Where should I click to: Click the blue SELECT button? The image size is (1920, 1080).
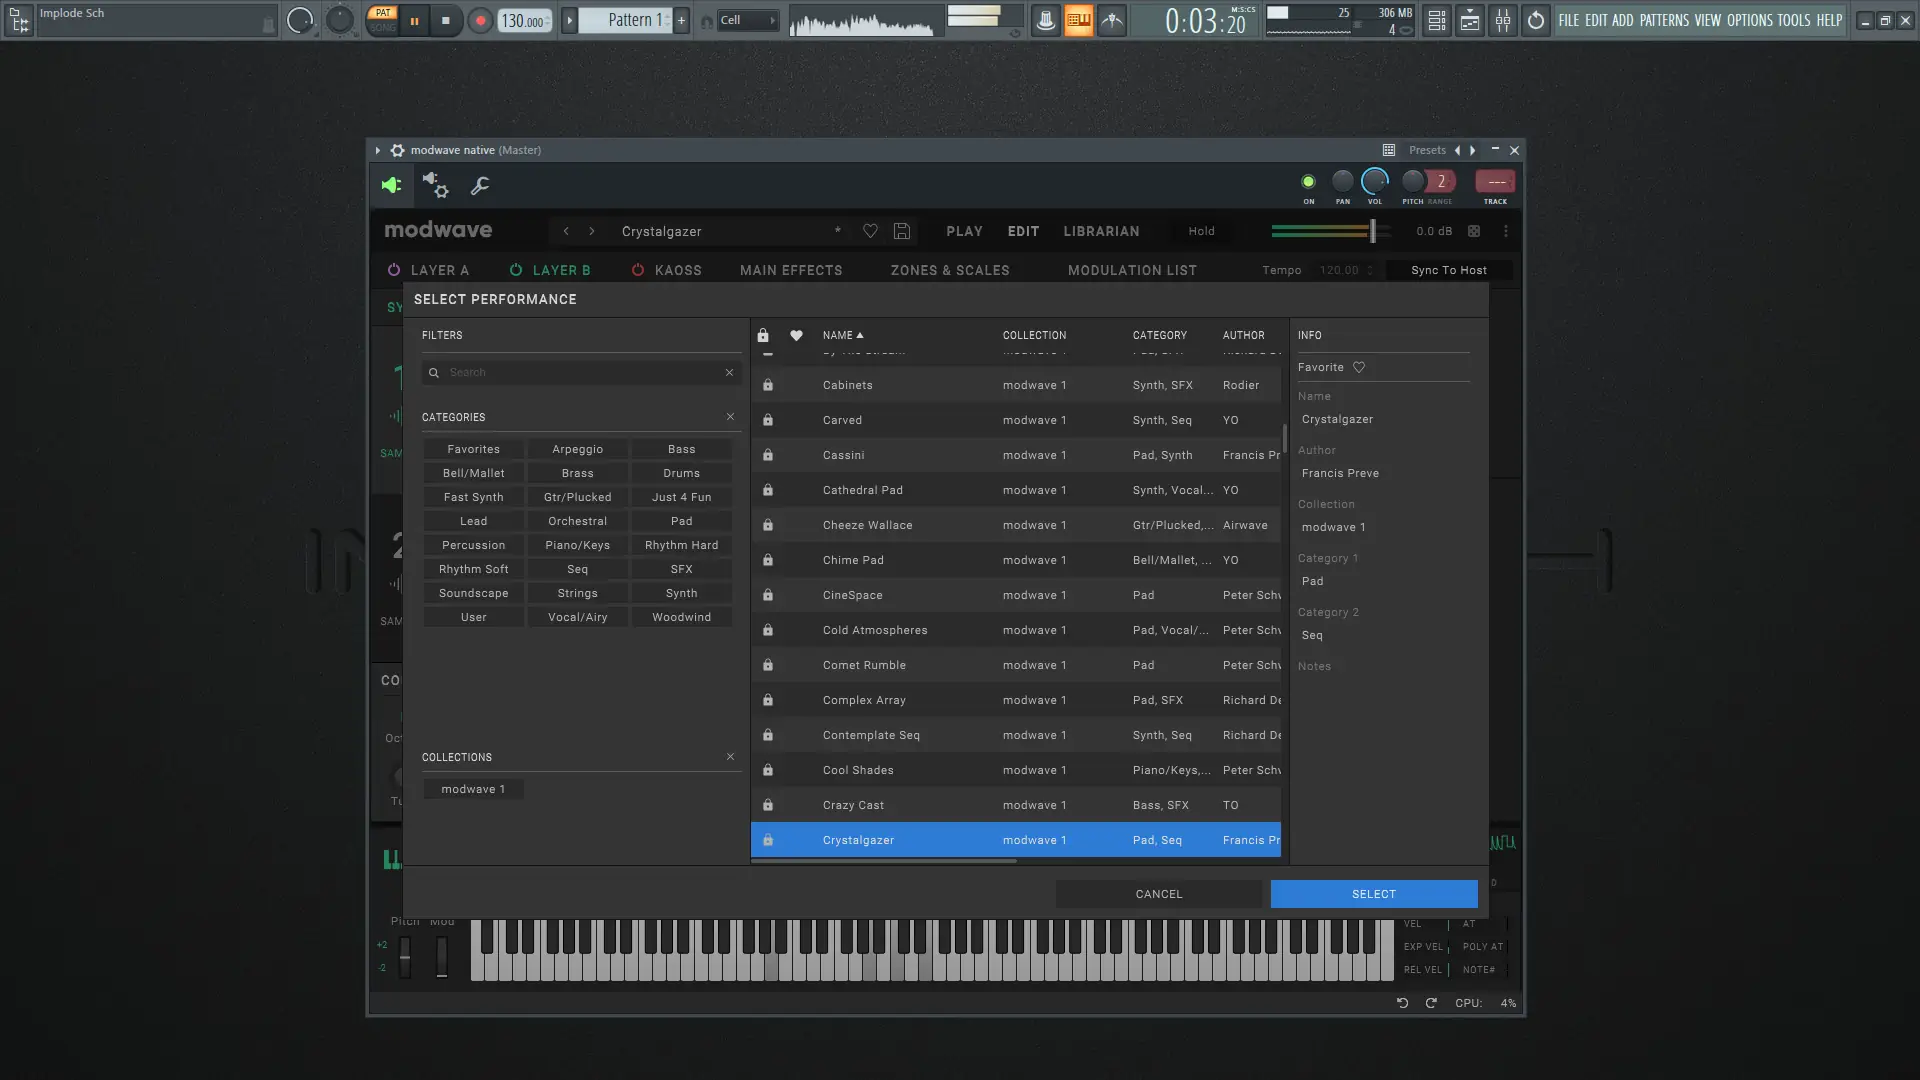(x=1373, y=894)
